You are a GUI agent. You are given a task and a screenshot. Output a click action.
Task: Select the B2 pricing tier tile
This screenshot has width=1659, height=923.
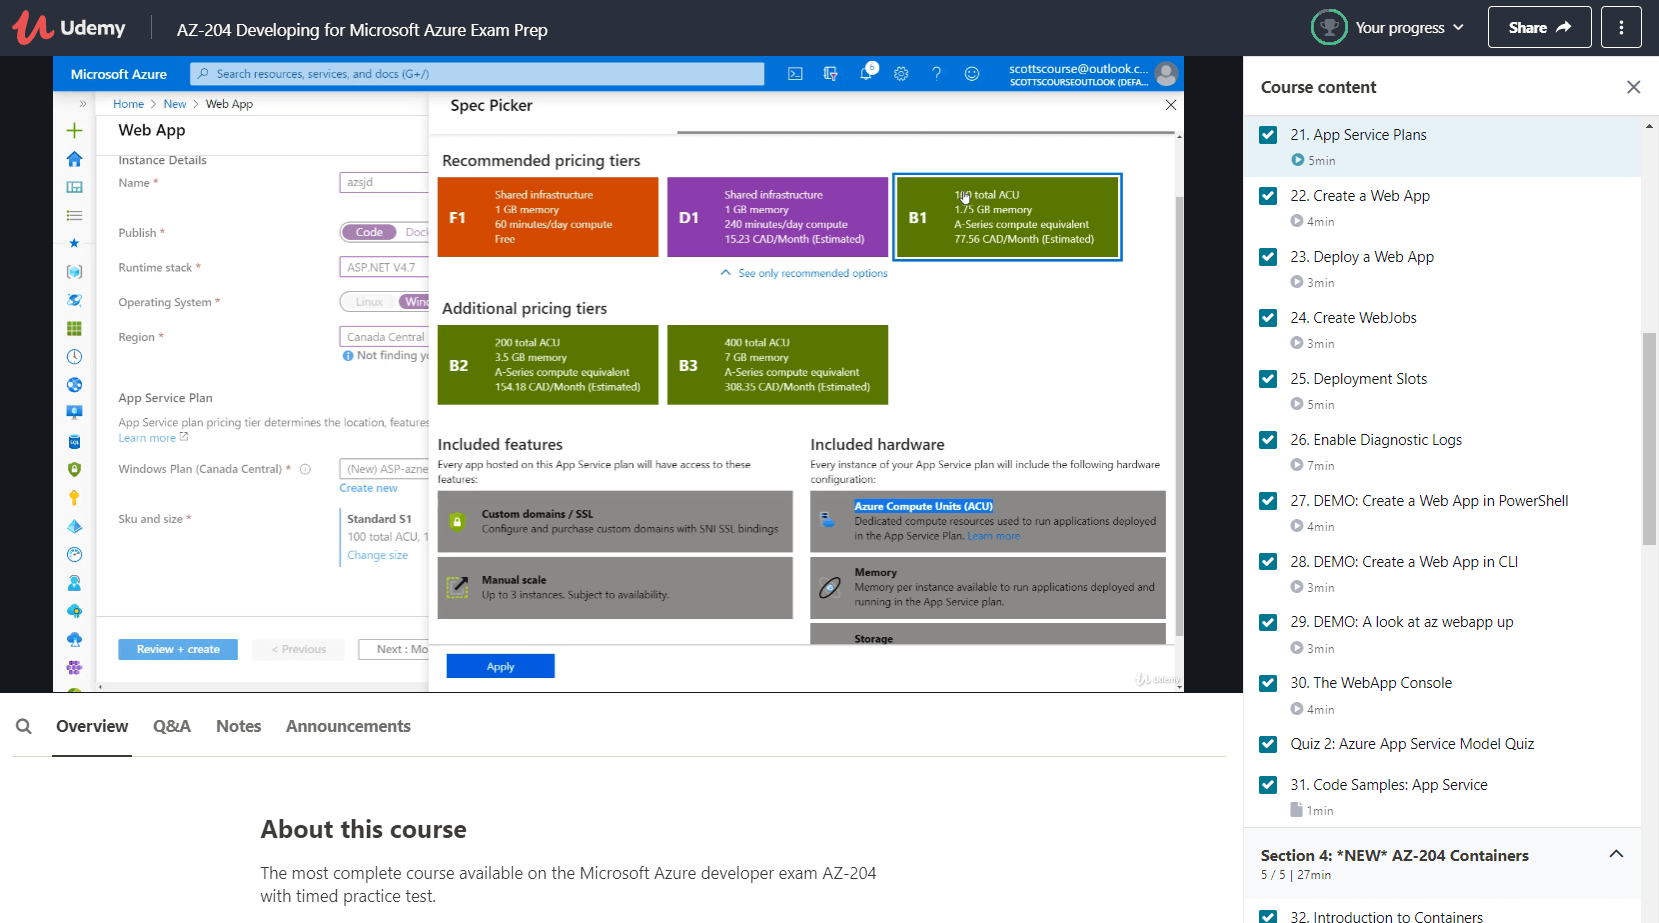[x=548, y=365]
